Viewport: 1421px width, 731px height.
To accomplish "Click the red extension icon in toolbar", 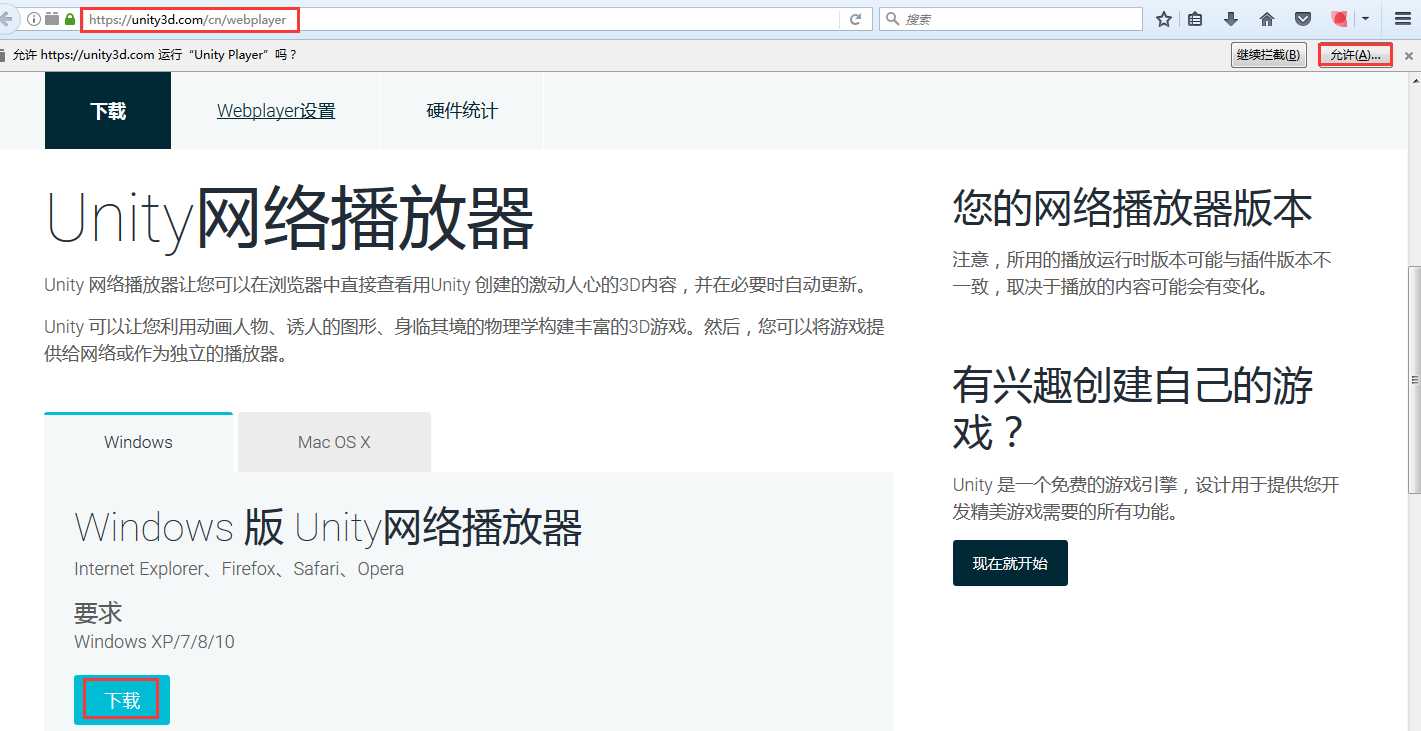I will [x=1341, y=19].
